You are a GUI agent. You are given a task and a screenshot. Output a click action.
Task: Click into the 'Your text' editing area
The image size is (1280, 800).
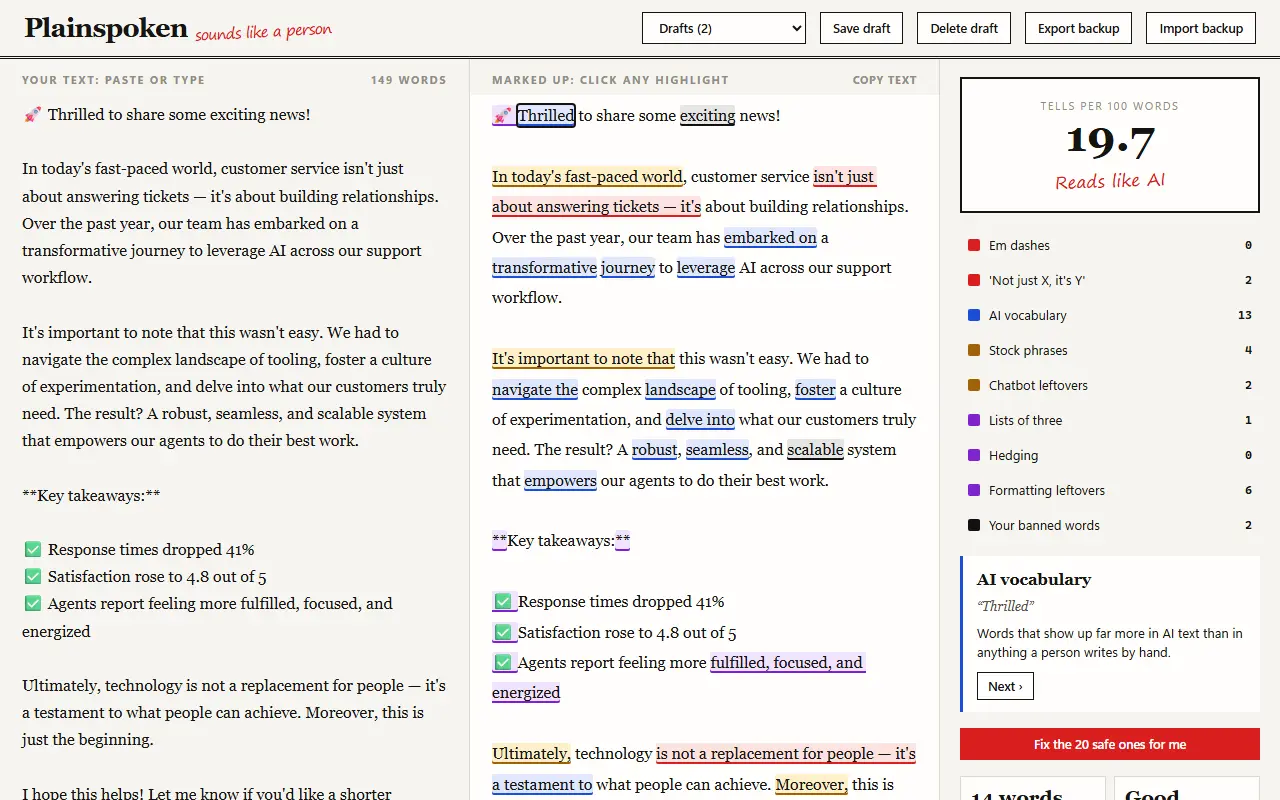[235, 448]
